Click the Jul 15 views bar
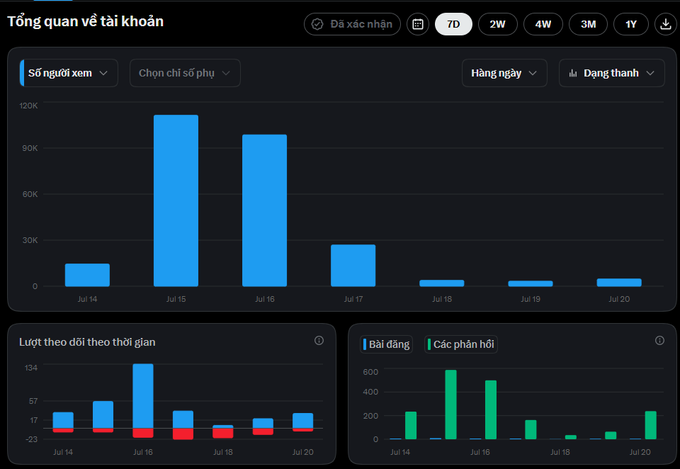The height and width of the screenshot is (469, 680). pos(176,200)
